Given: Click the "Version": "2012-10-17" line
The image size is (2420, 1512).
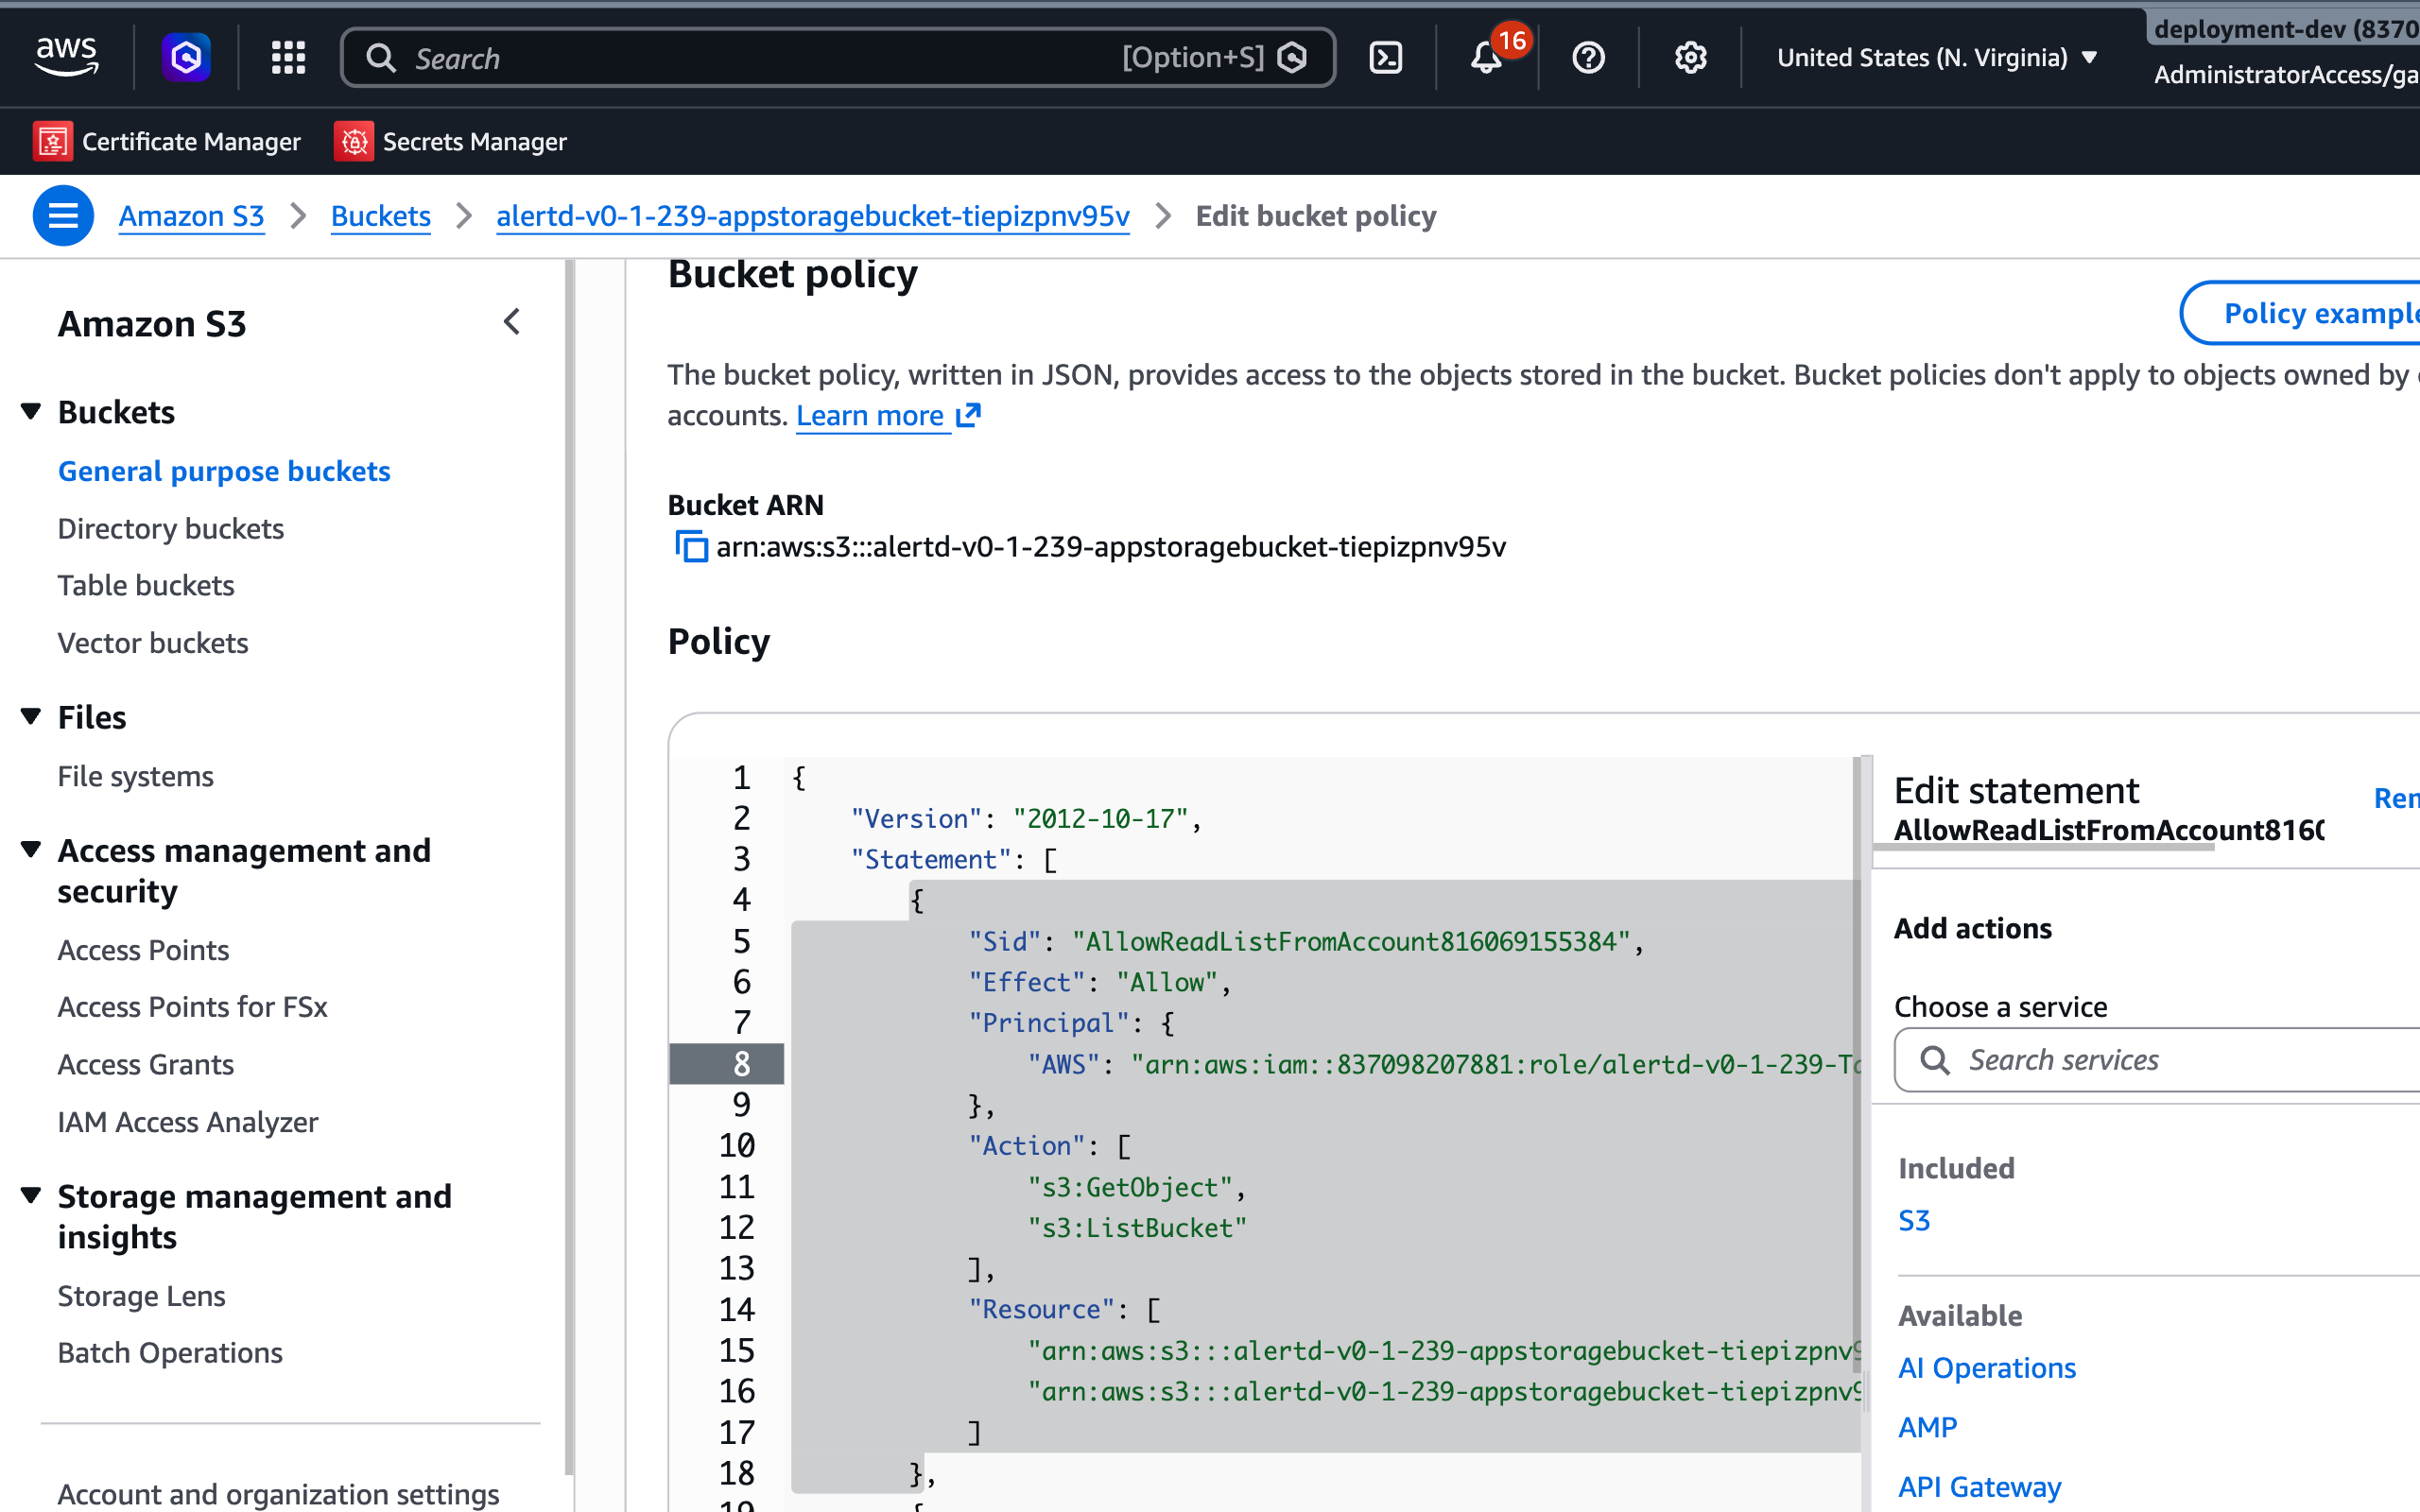Looking at the screenshot, I should click(x=1025, y=818).
